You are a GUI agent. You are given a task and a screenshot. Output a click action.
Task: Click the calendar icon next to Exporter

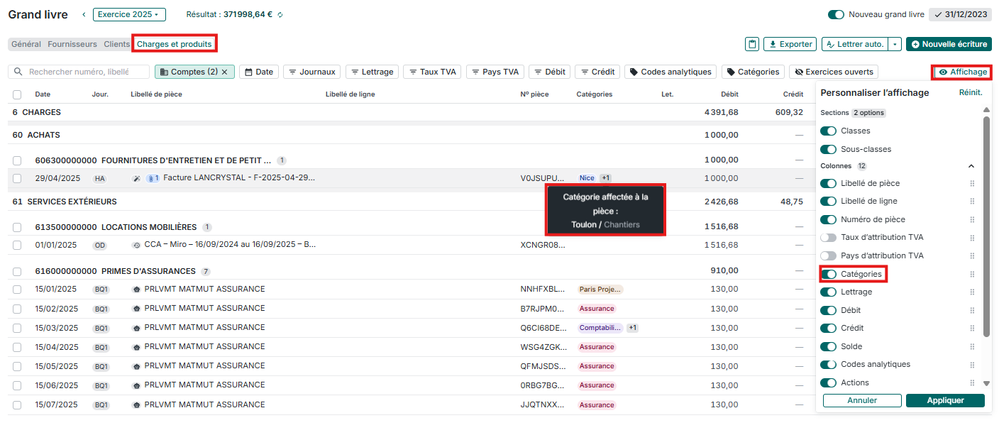pyautogui.click(x=752, y=44)
